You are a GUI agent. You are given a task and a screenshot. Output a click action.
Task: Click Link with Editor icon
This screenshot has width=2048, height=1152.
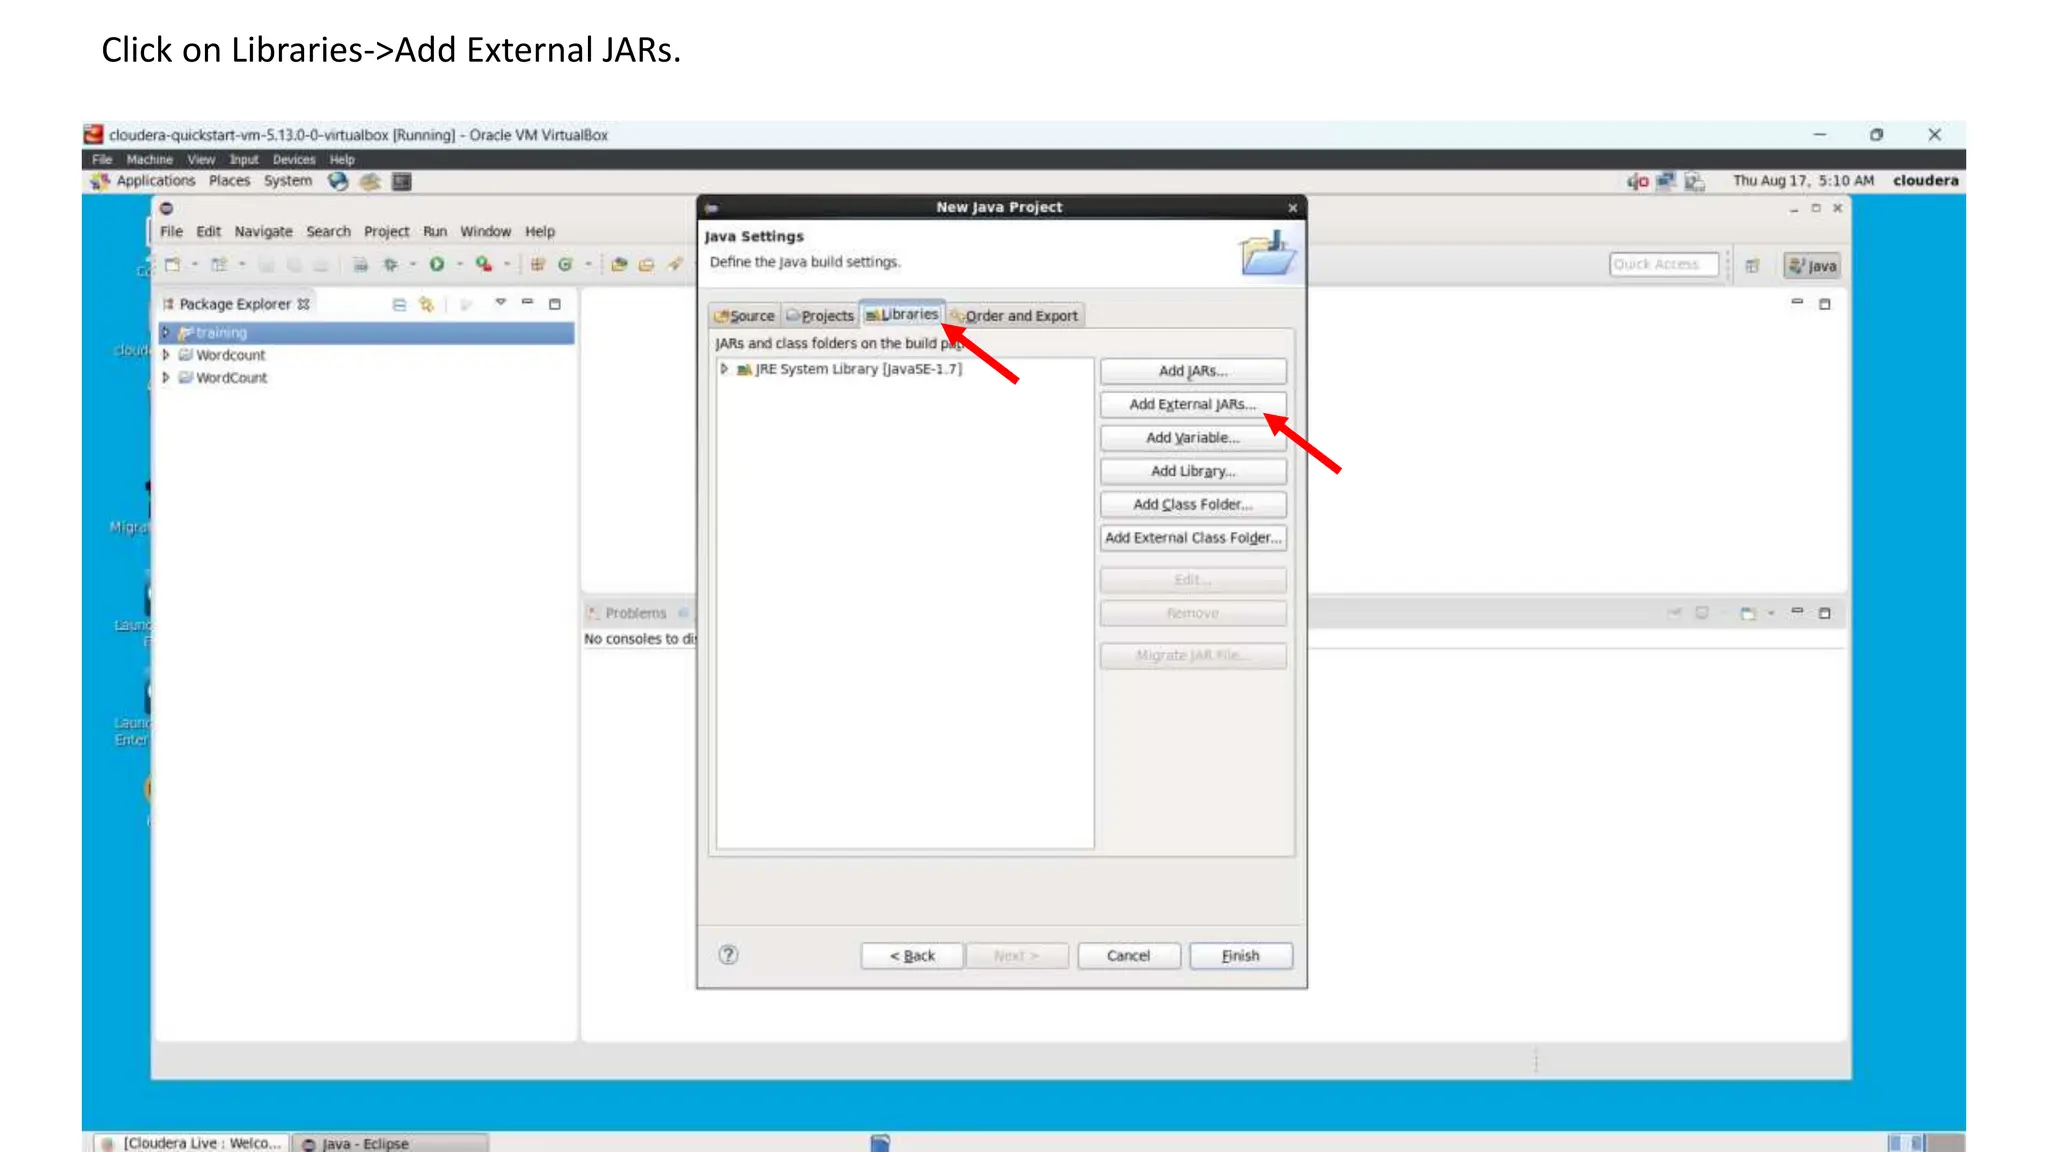[427, 304]
